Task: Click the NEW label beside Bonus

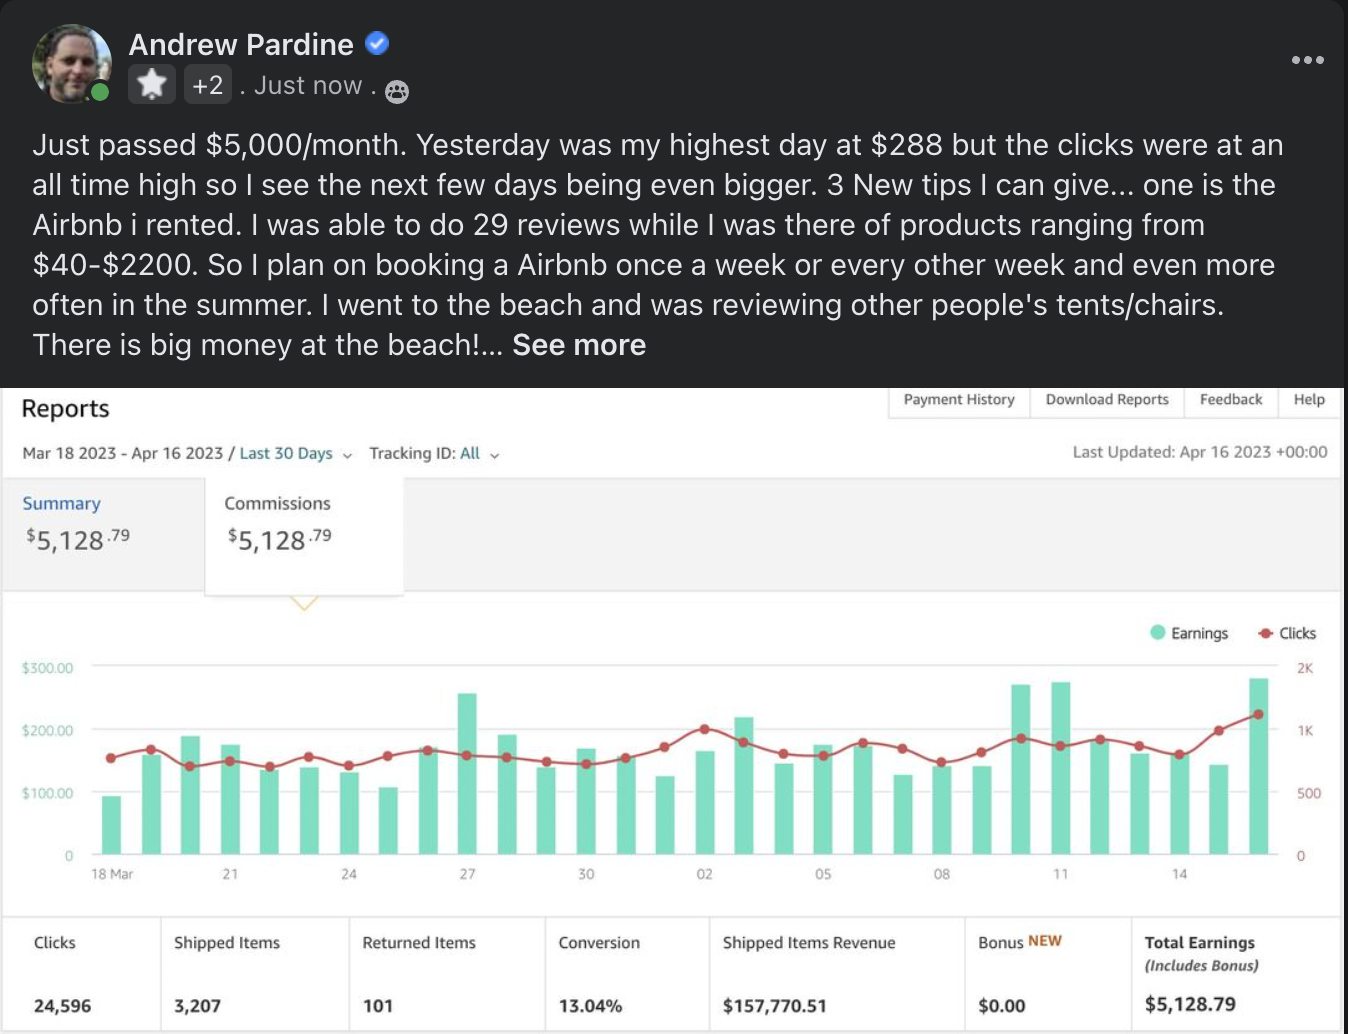Action: tap(1045, 941)
